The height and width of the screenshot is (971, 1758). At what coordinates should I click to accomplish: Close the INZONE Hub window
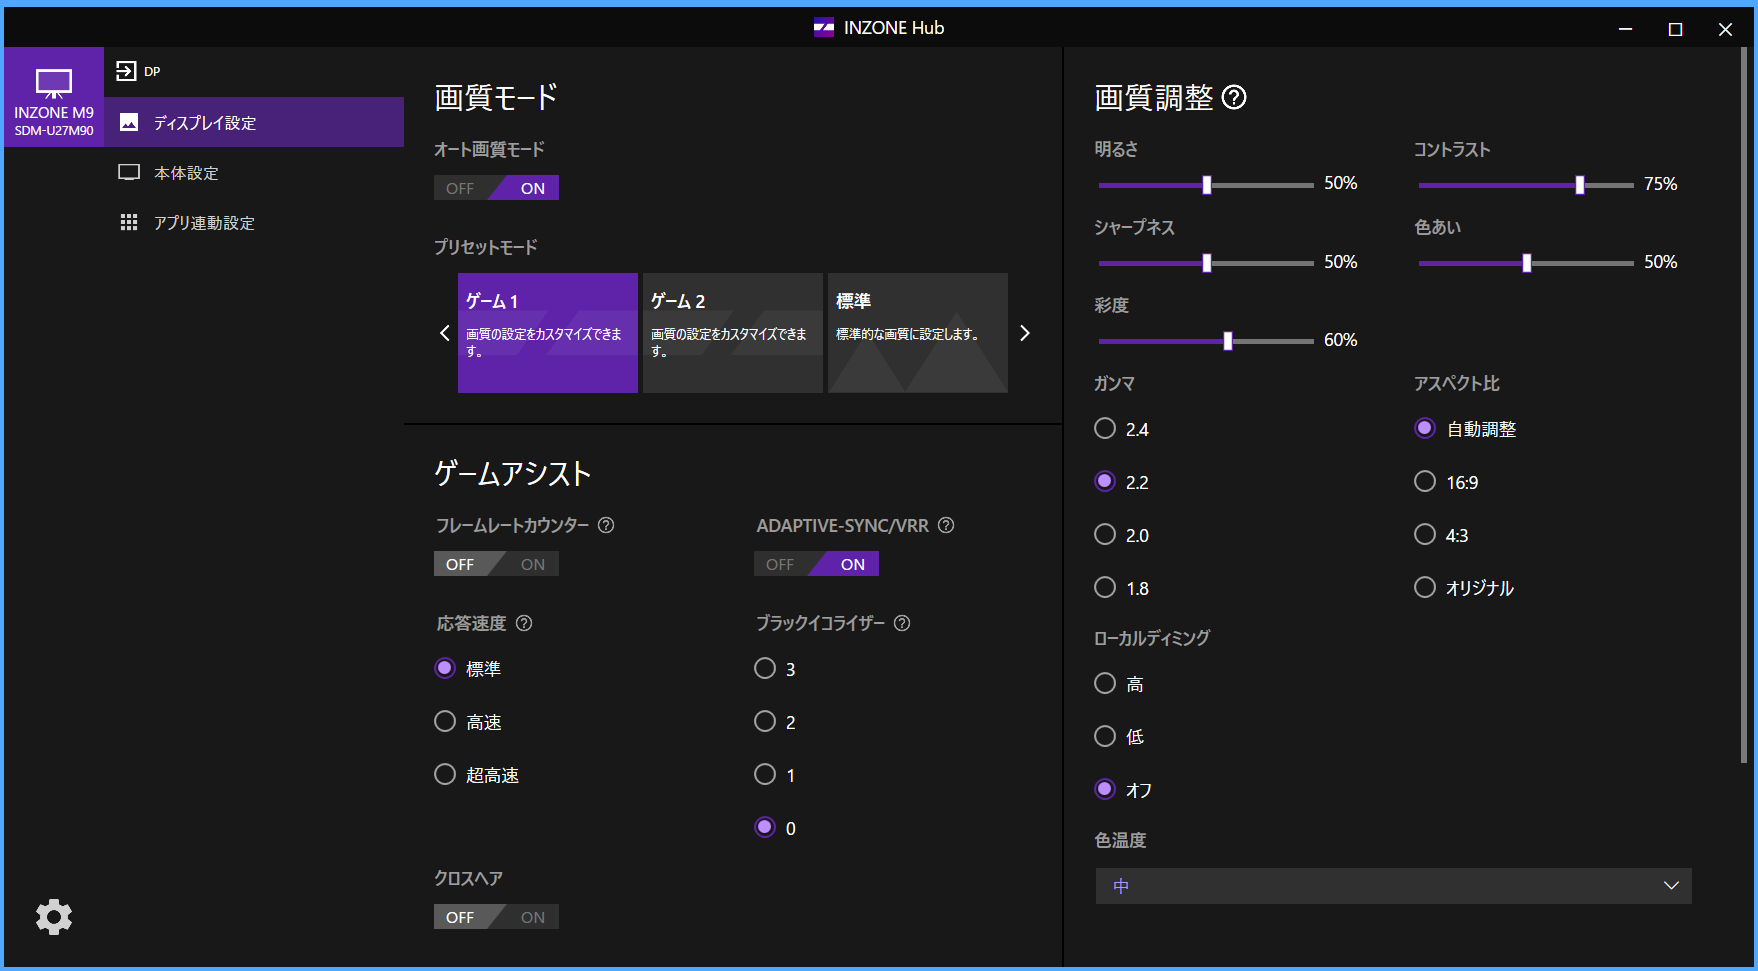(1726, 29)
